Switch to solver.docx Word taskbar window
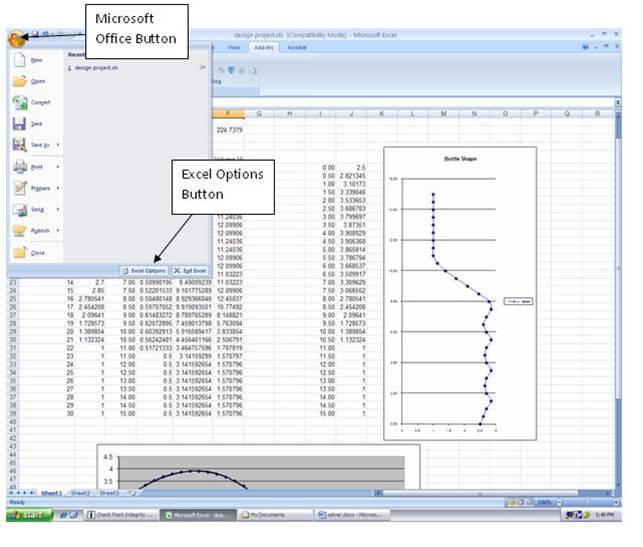The height and width of the screenshot is (547, 643). click(x=353, y=515)
